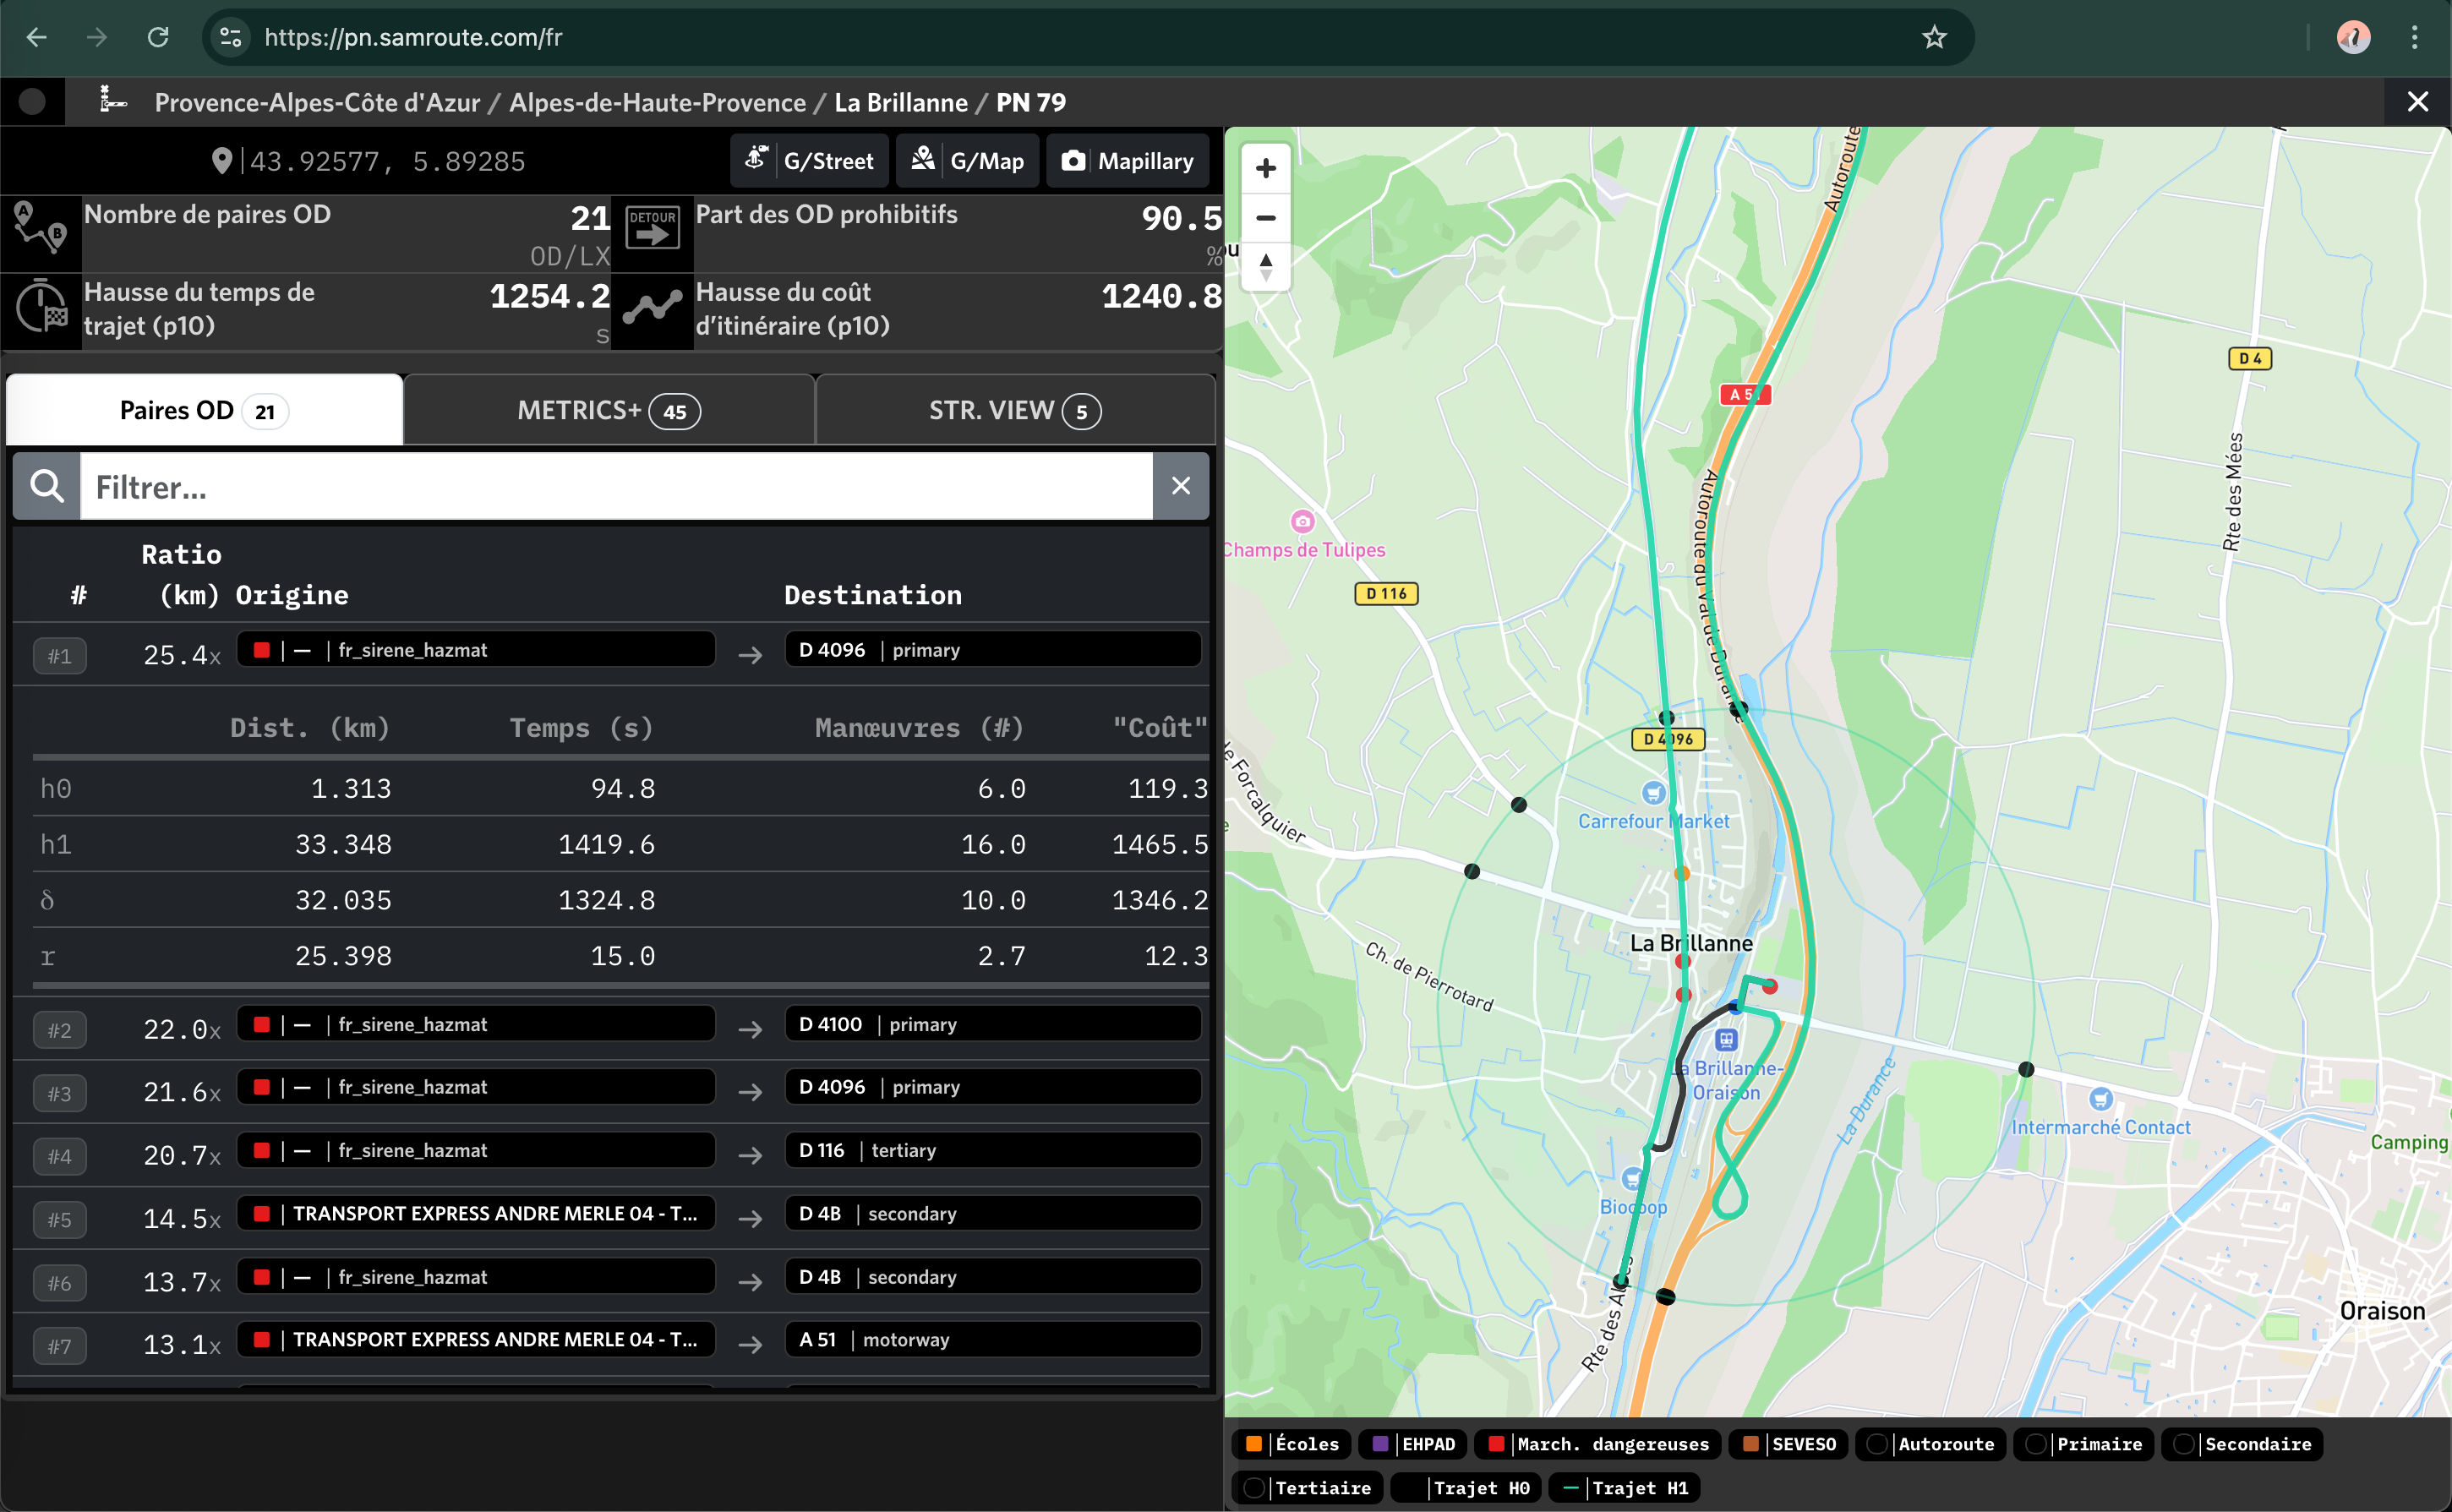The image size is (2452, 1512).
Task: Collapse OD pair row #1
Action: coord(60,656)
